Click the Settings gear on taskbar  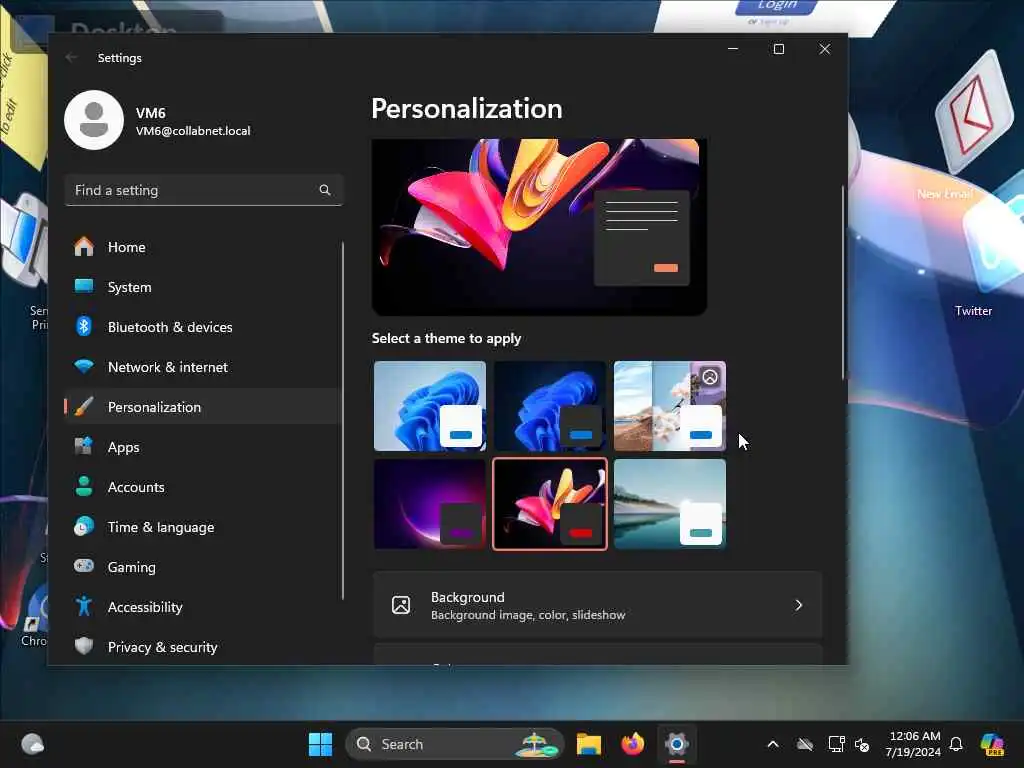click(x=677, y=744)
